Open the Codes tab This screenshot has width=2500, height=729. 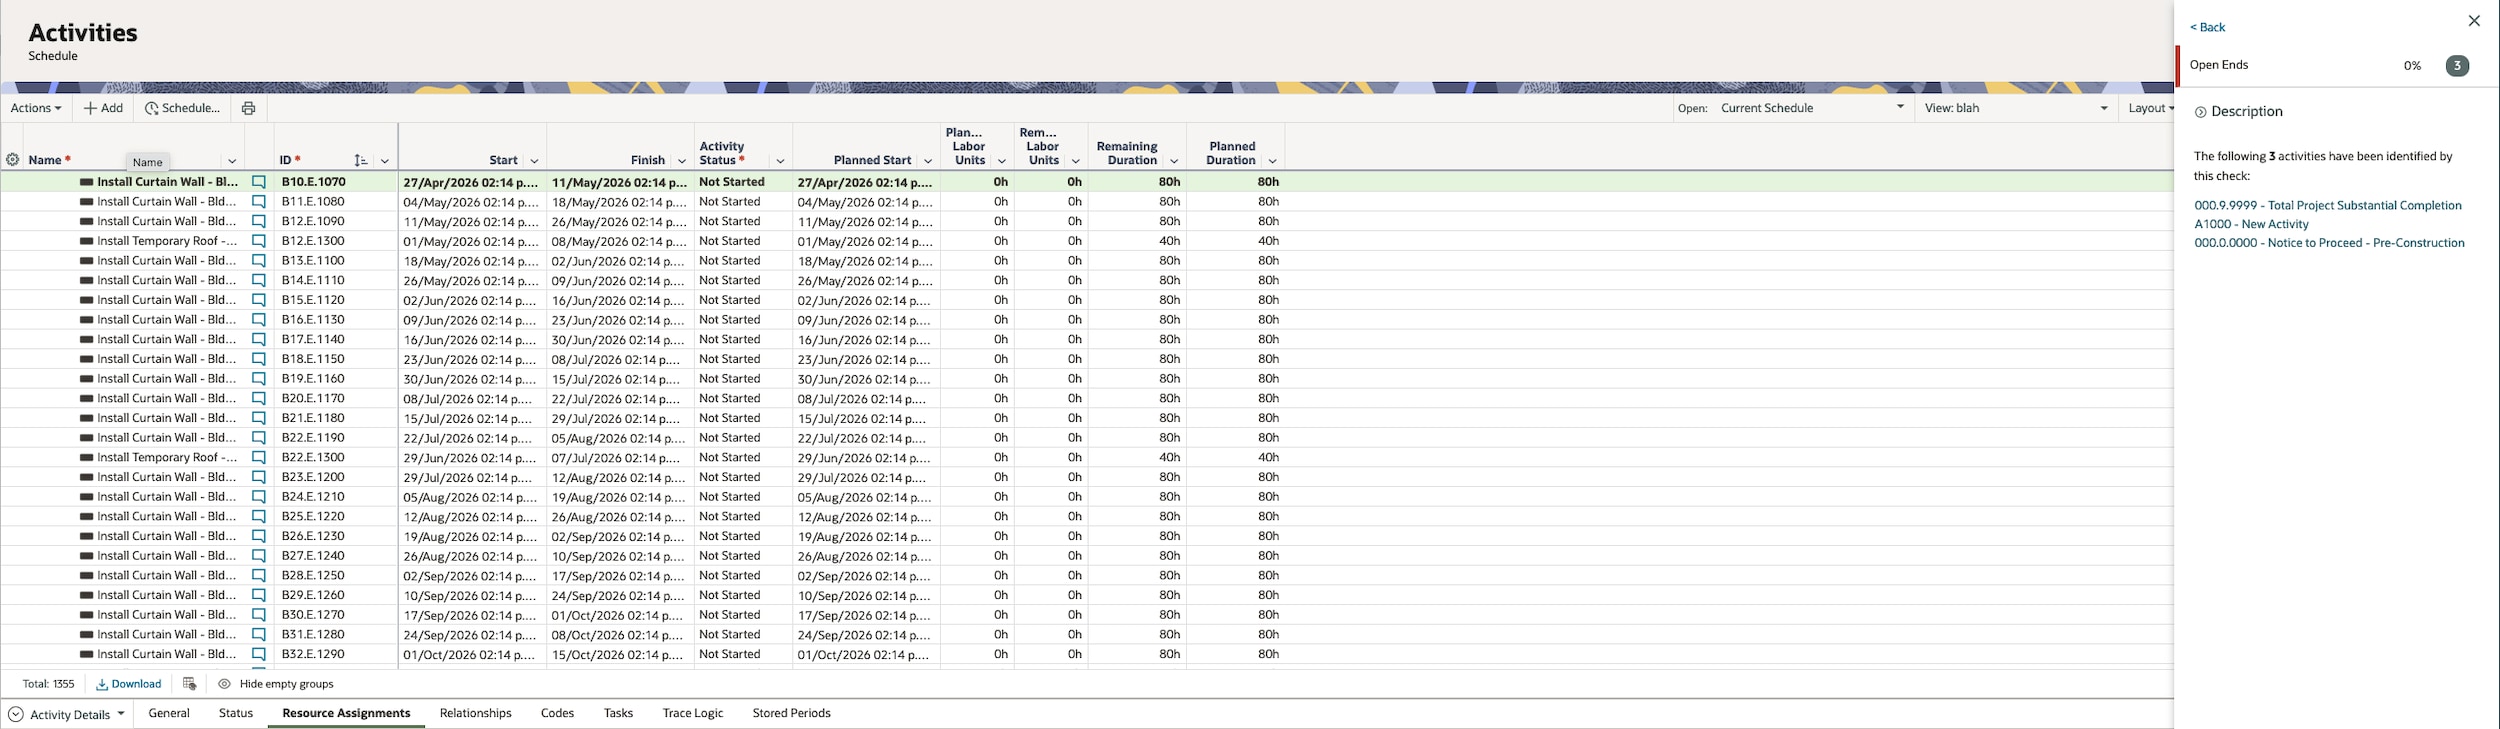[557, 713]
